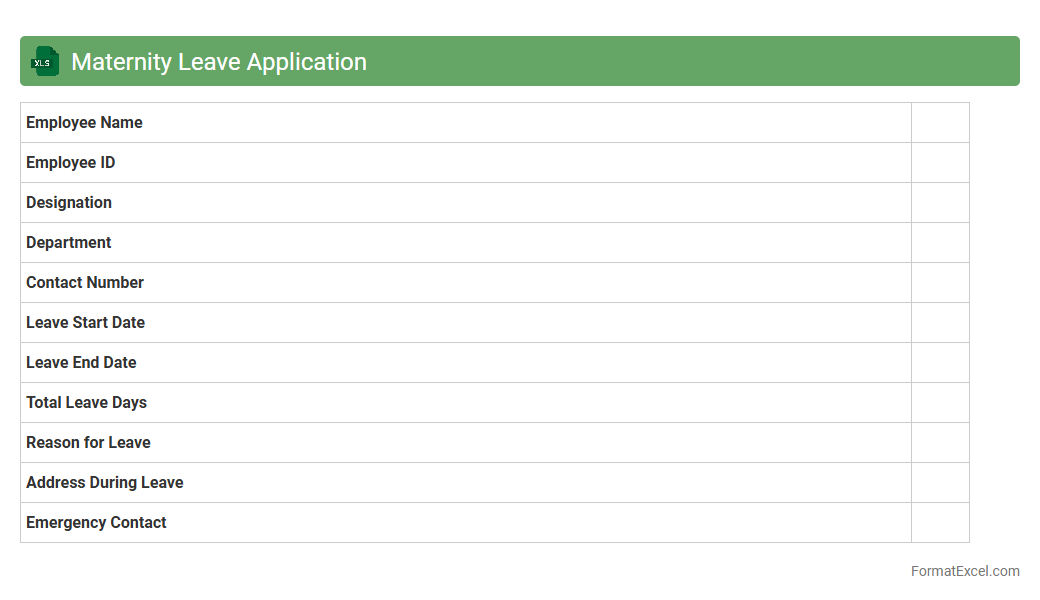Click the empty value cell for Leave End Date

(940, 363)
